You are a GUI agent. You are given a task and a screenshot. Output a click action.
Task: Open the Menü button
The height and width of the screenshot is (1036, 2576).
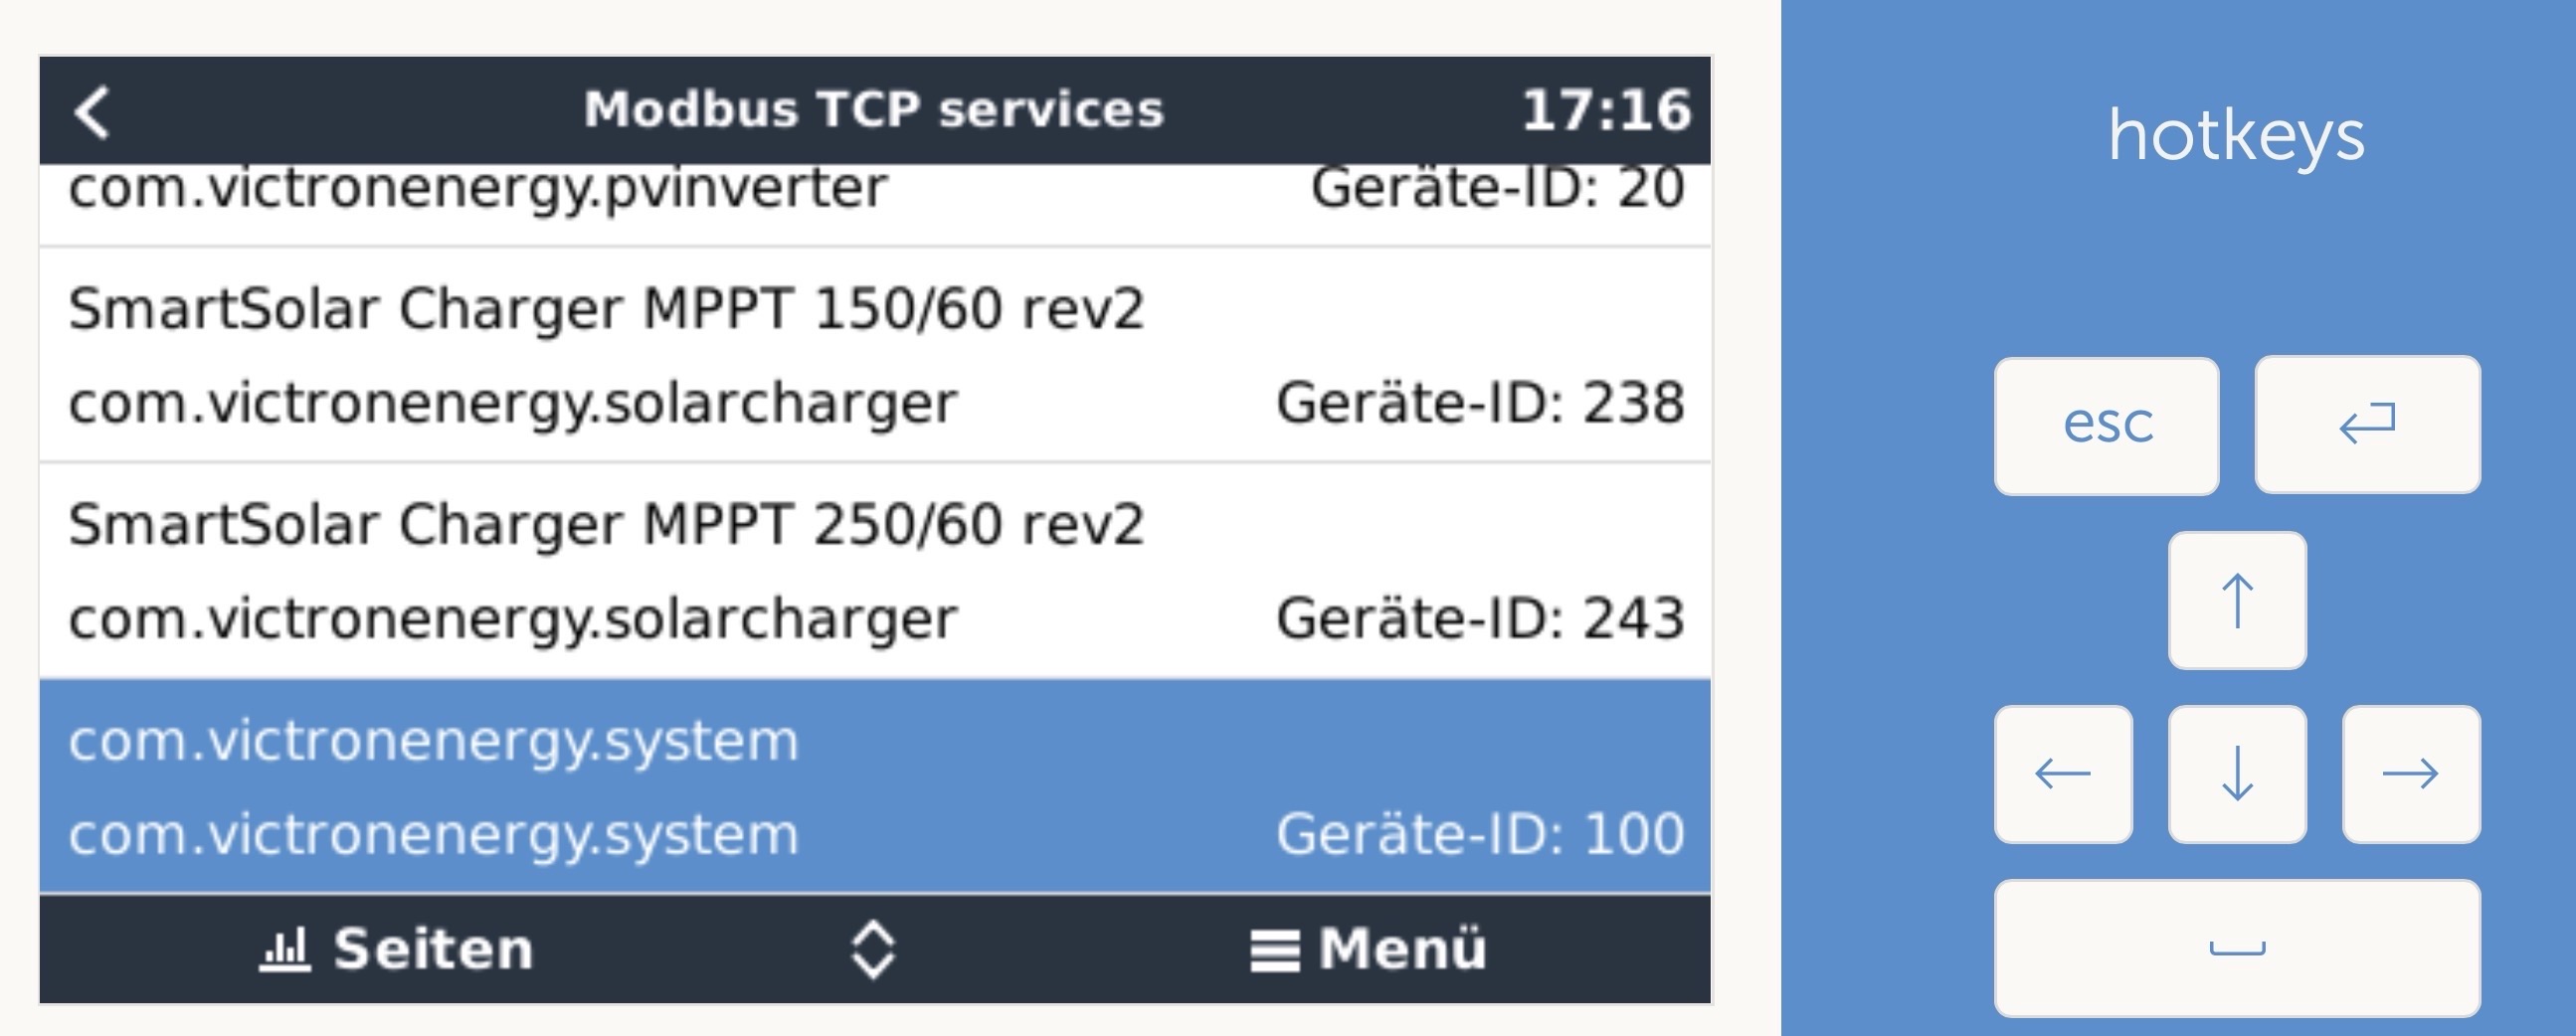1368,948
